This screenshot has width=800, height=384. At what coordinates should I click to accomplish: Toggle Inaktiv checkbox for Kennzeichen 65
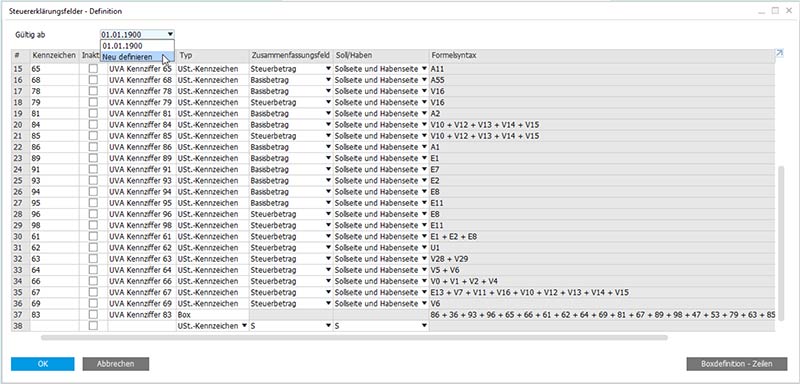point(93,68)
